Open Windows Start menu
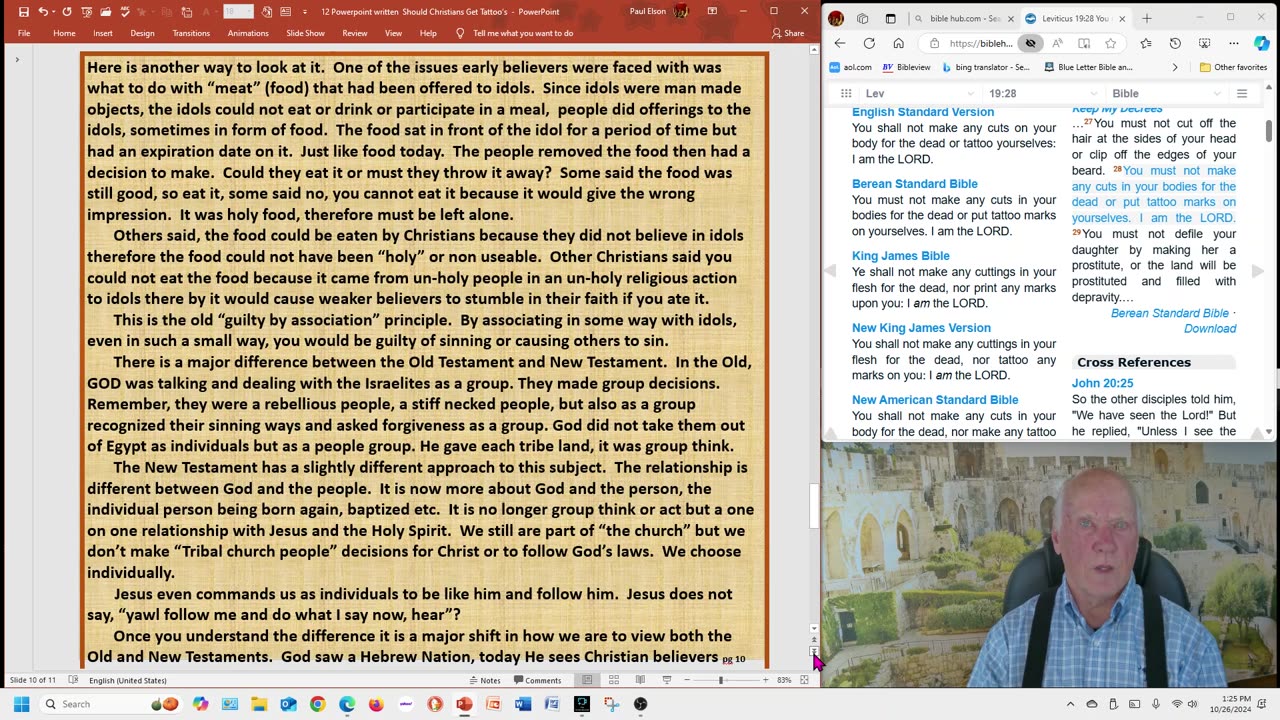Screen dimensions: 1280x720 coord(21,704)
